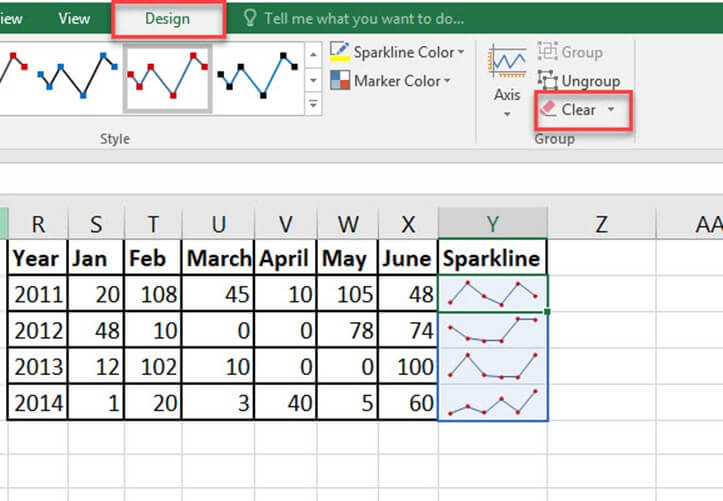The width and height of the screenshot is (723, 501).
Task: Open the Marker Color dropdown arrow
Action: [x=447, y=81]
